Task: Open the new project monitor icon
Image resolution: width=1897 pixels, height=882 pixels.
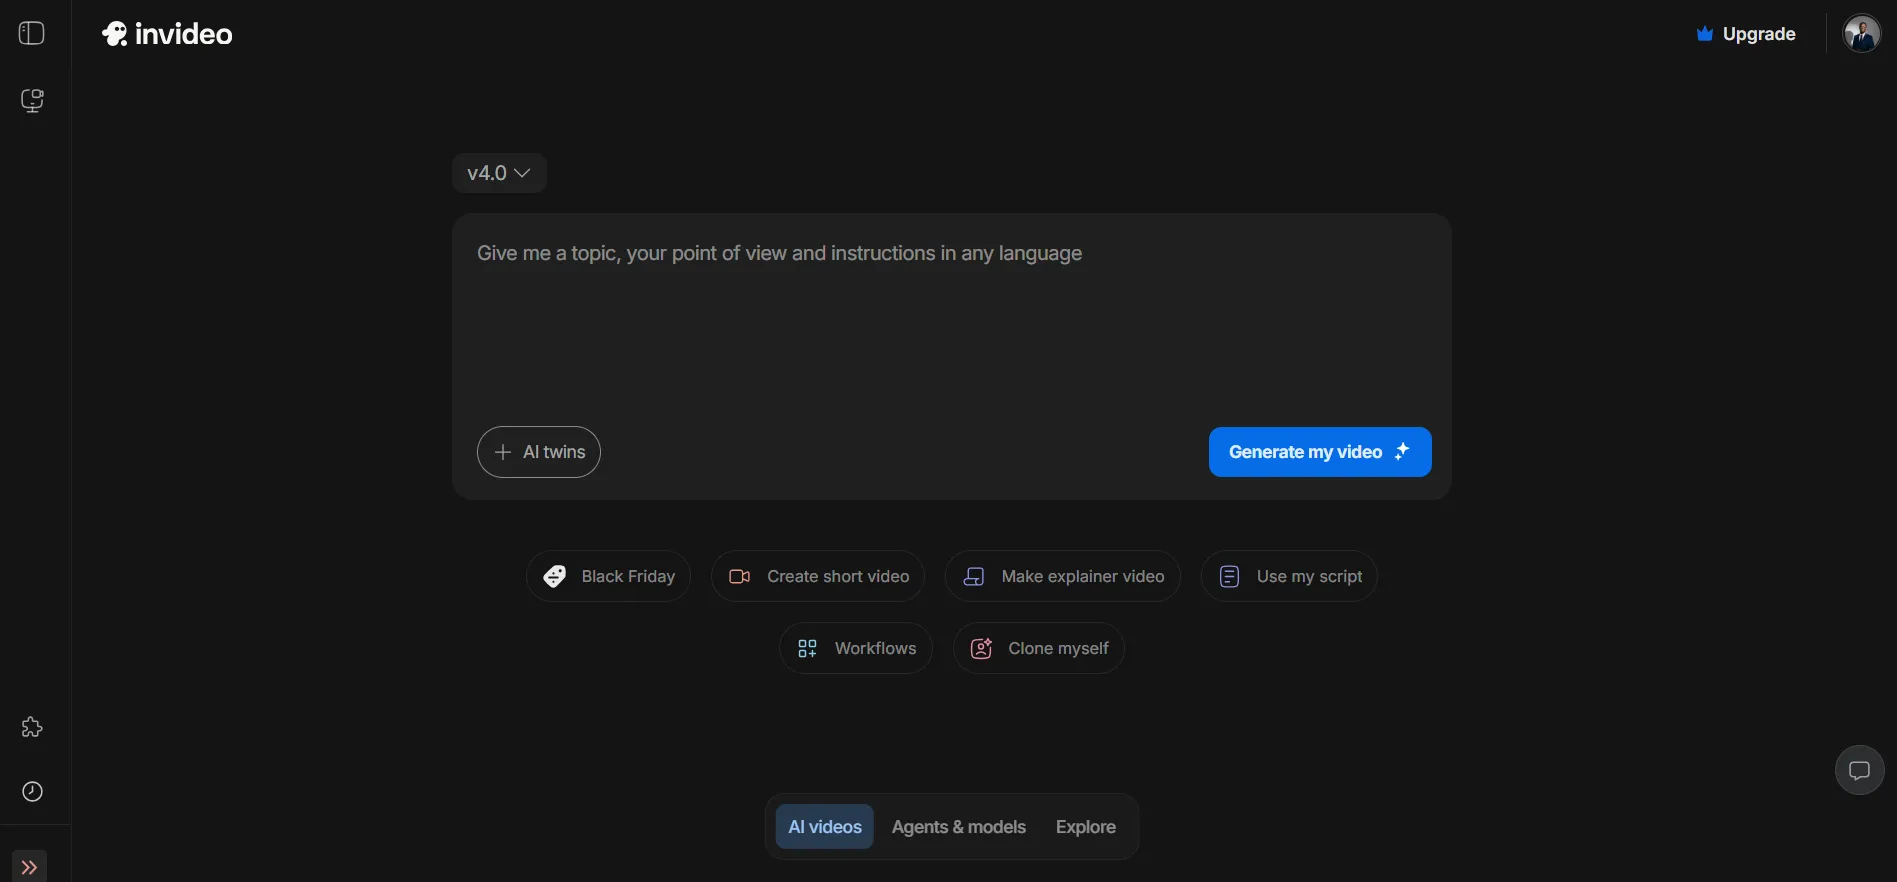Action: pyautogui.click(x=32, y=100)
